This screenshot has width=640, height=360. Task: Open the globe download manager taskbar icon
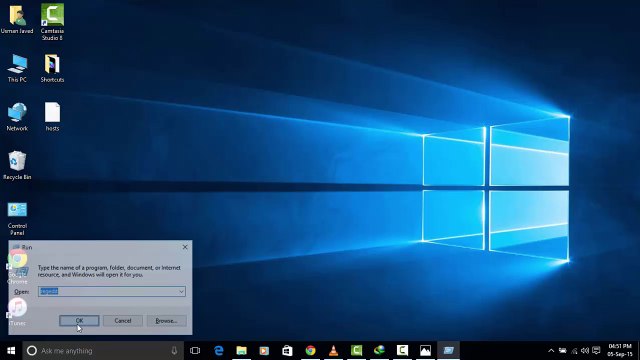[379, 351]
